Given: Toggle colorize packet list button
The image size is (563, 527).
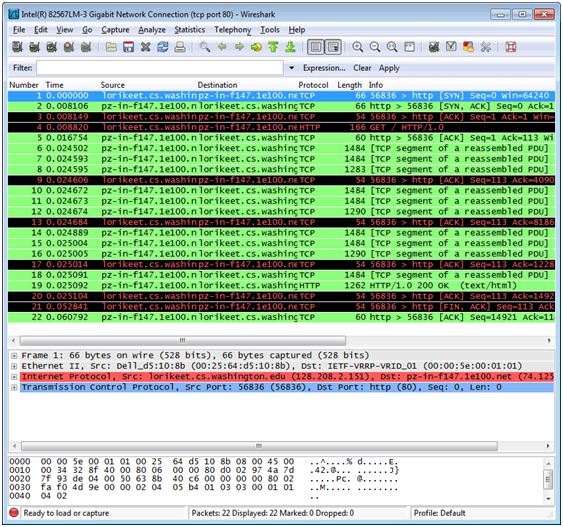Looking at the screenshot, I should (x=316, y=47).
